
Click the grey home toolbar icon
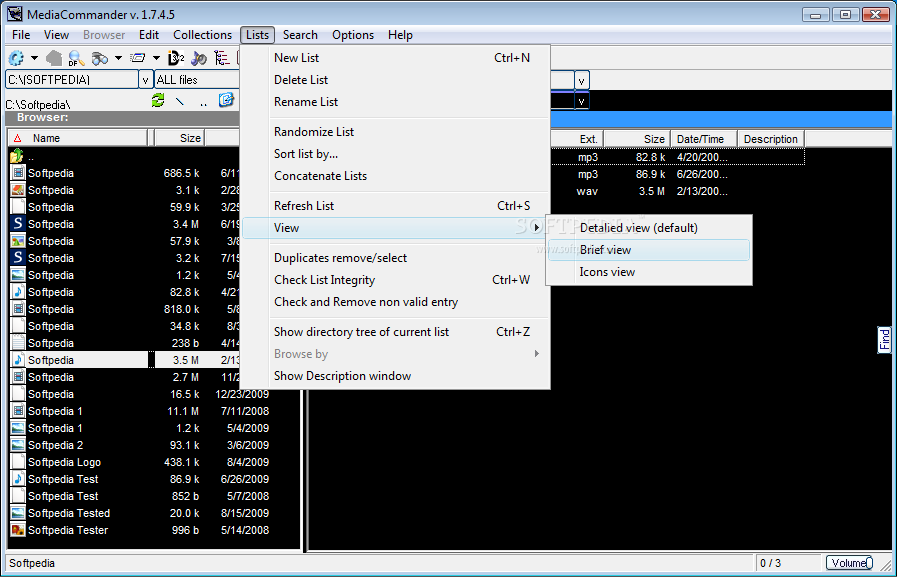pyautogui.click(x=54, y=58)
